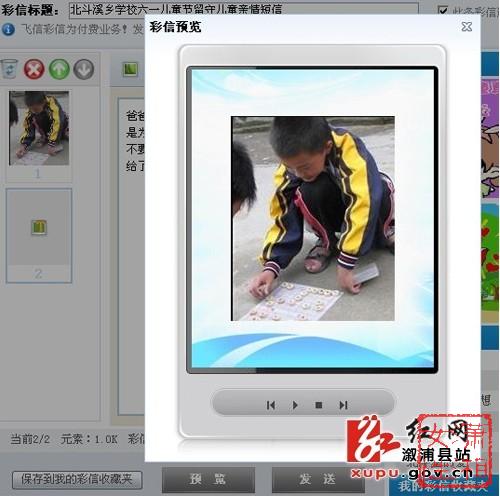This screenshot has height=496, width=500.
Task: Click the gray down arrow move icon
Action: coord(84,69)
